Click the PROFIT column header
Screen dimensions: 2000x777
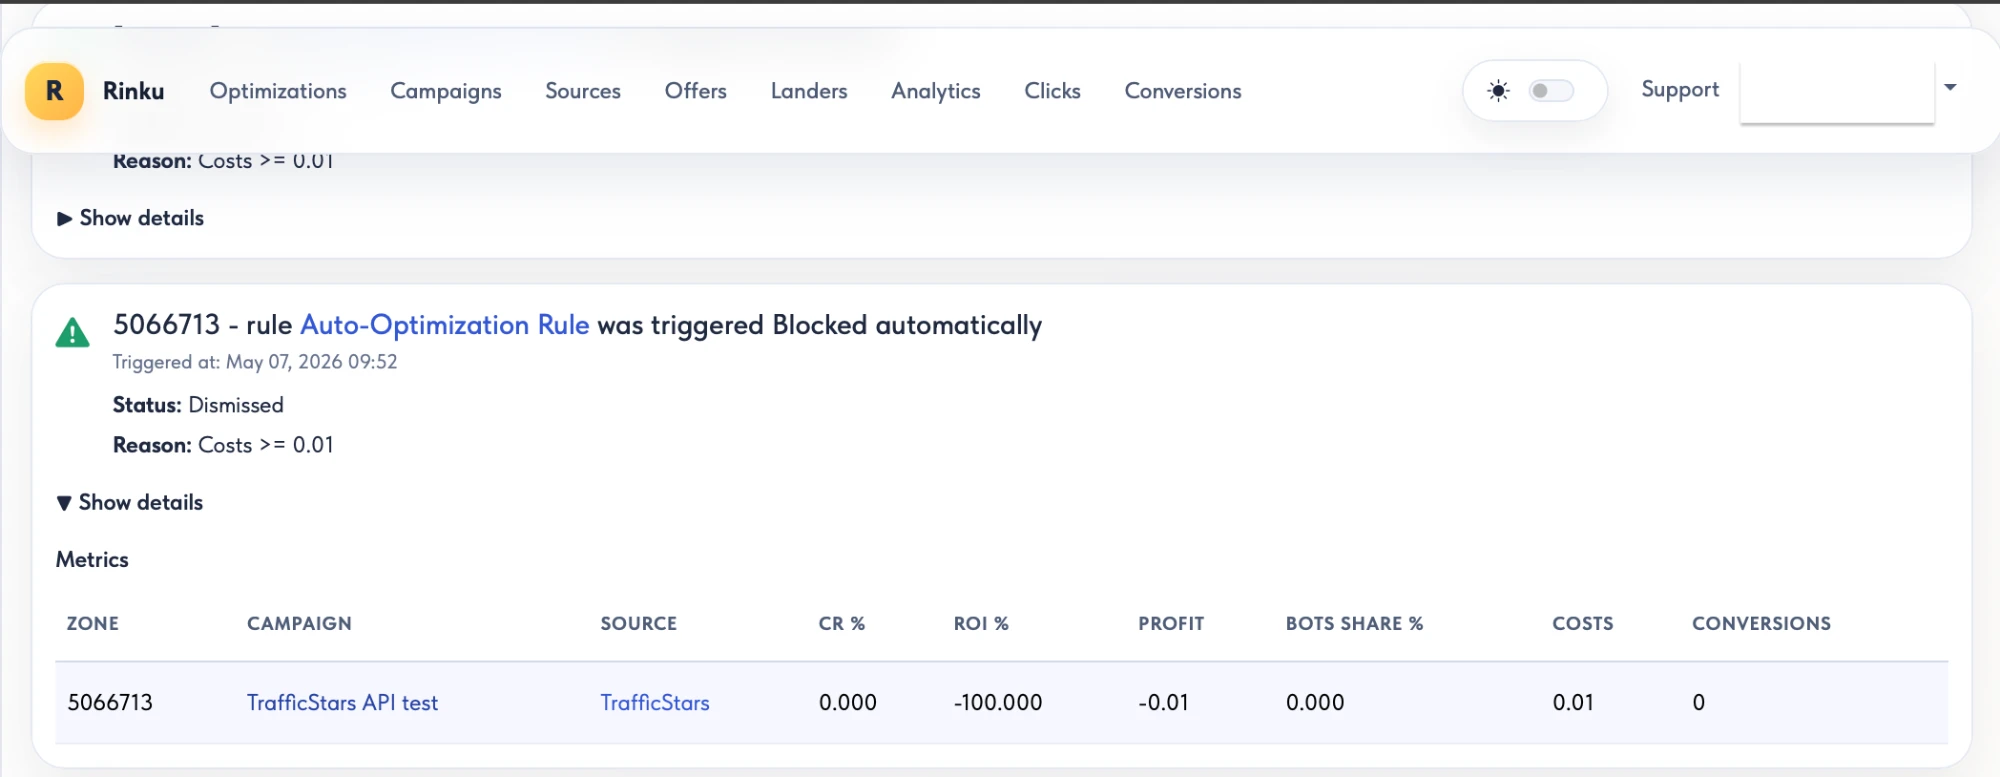pos(1171,623)
